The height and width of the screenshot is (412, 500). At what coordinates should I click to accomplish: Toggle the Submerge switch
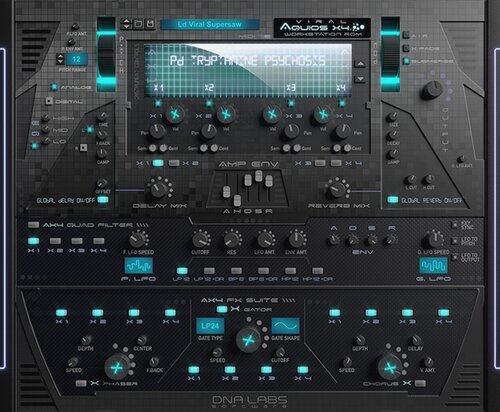coord(406,61)
